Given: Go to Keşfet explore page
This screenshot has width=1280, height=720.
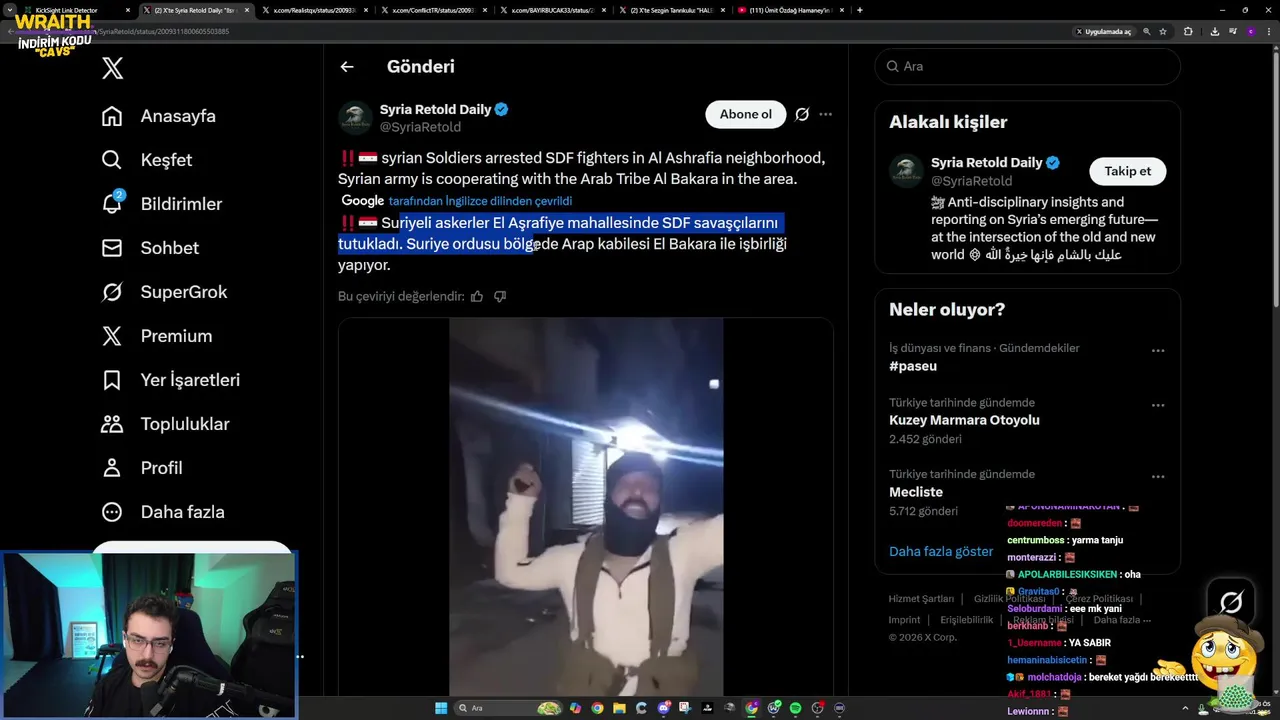Looking at the screenshot, I should (147, 160).
